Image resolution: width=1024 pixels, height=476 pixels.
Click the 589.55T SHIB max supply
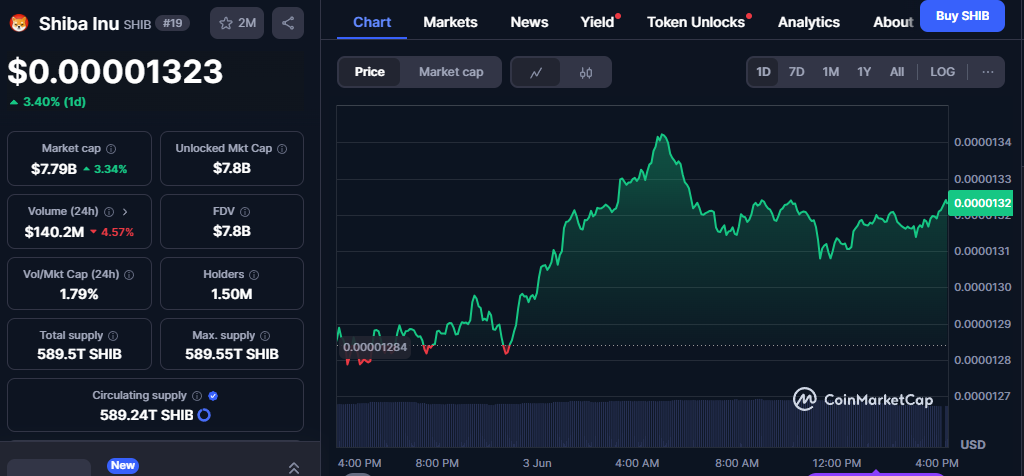click(x=232, y=355)
